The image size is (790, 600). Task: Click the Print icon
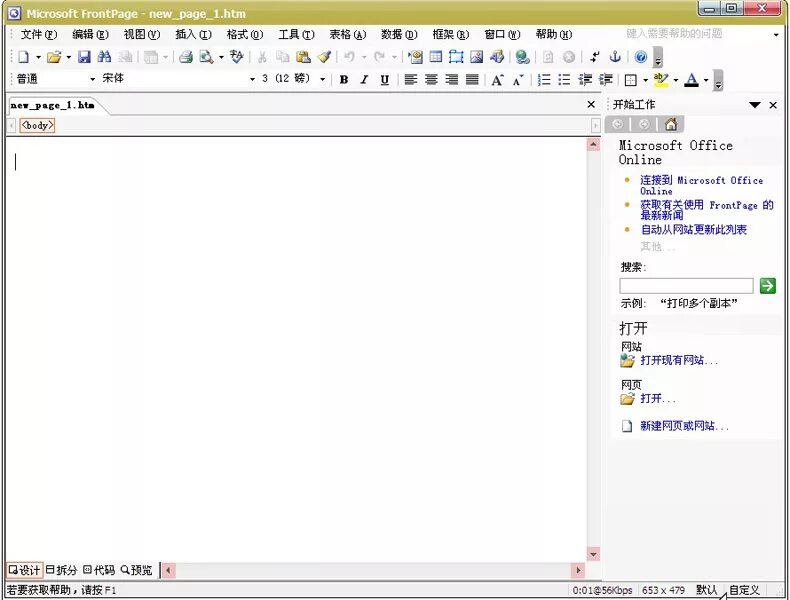click(186, 57)
